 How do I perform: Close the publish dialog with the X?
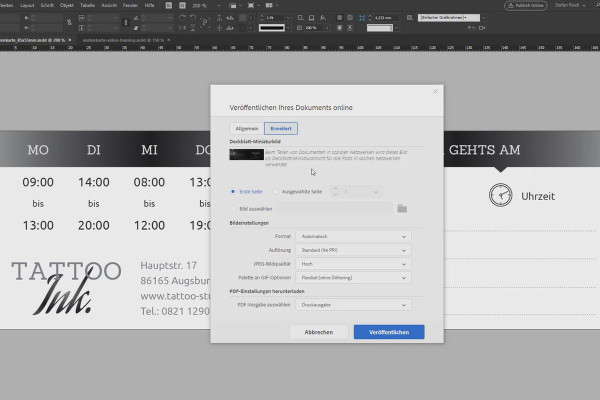[435, 91]
